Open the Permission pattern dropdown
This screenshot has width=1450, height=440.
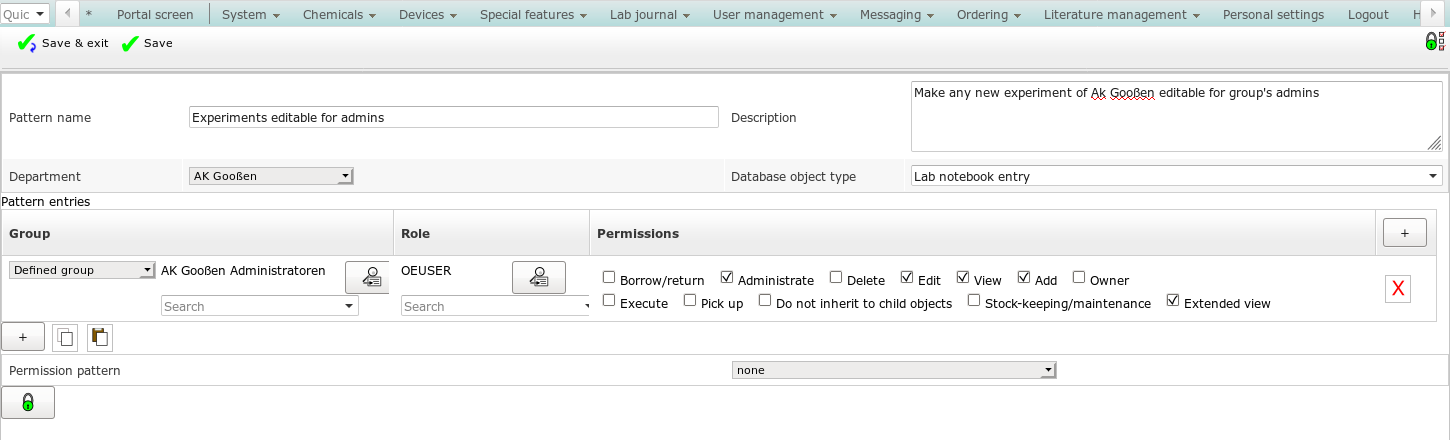(894, 370)
